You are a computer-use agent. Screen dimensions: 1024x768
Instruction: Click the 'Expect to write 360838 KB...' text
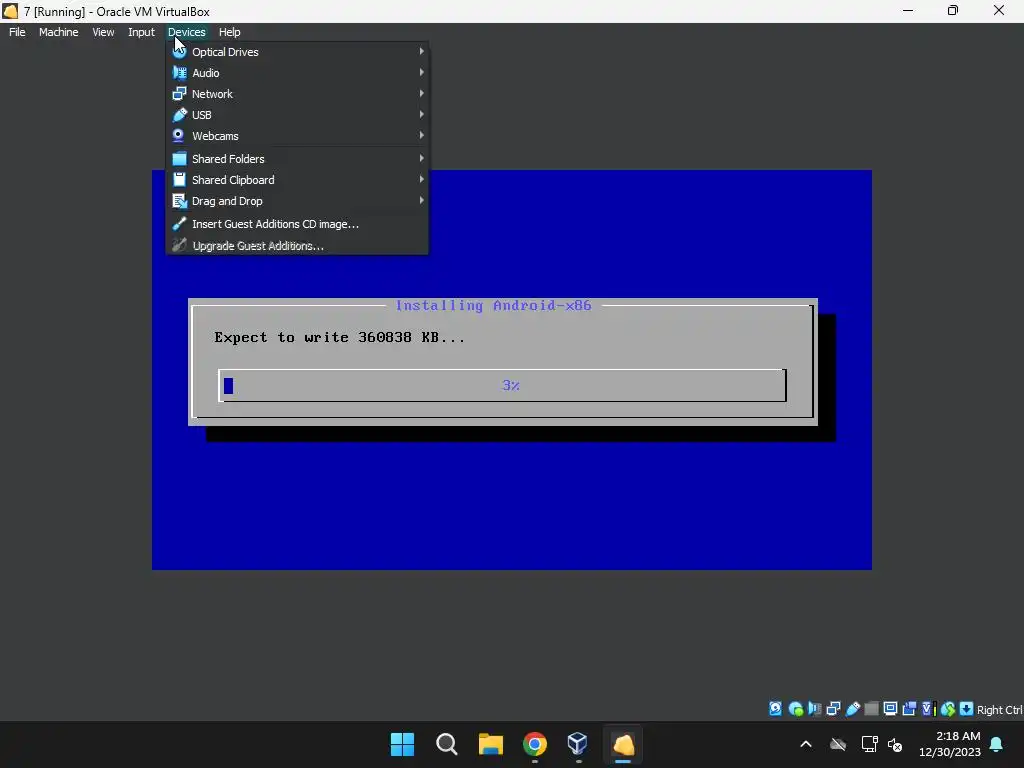(340, 338)
